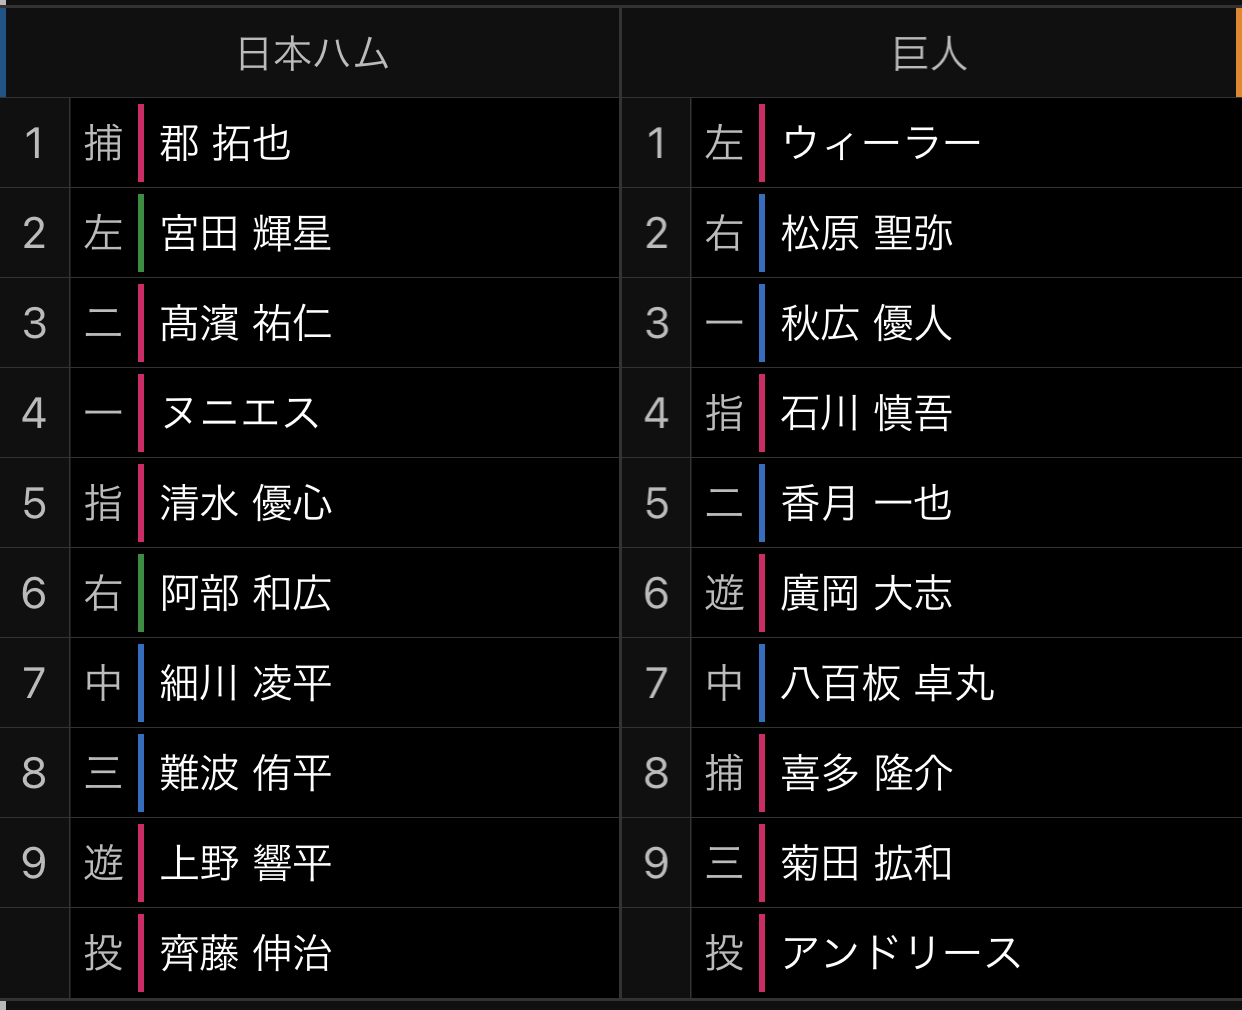Viewport: 1242px width, 1010px height.
Task: Open 清水 優心 player details
Action: (245, 503)
